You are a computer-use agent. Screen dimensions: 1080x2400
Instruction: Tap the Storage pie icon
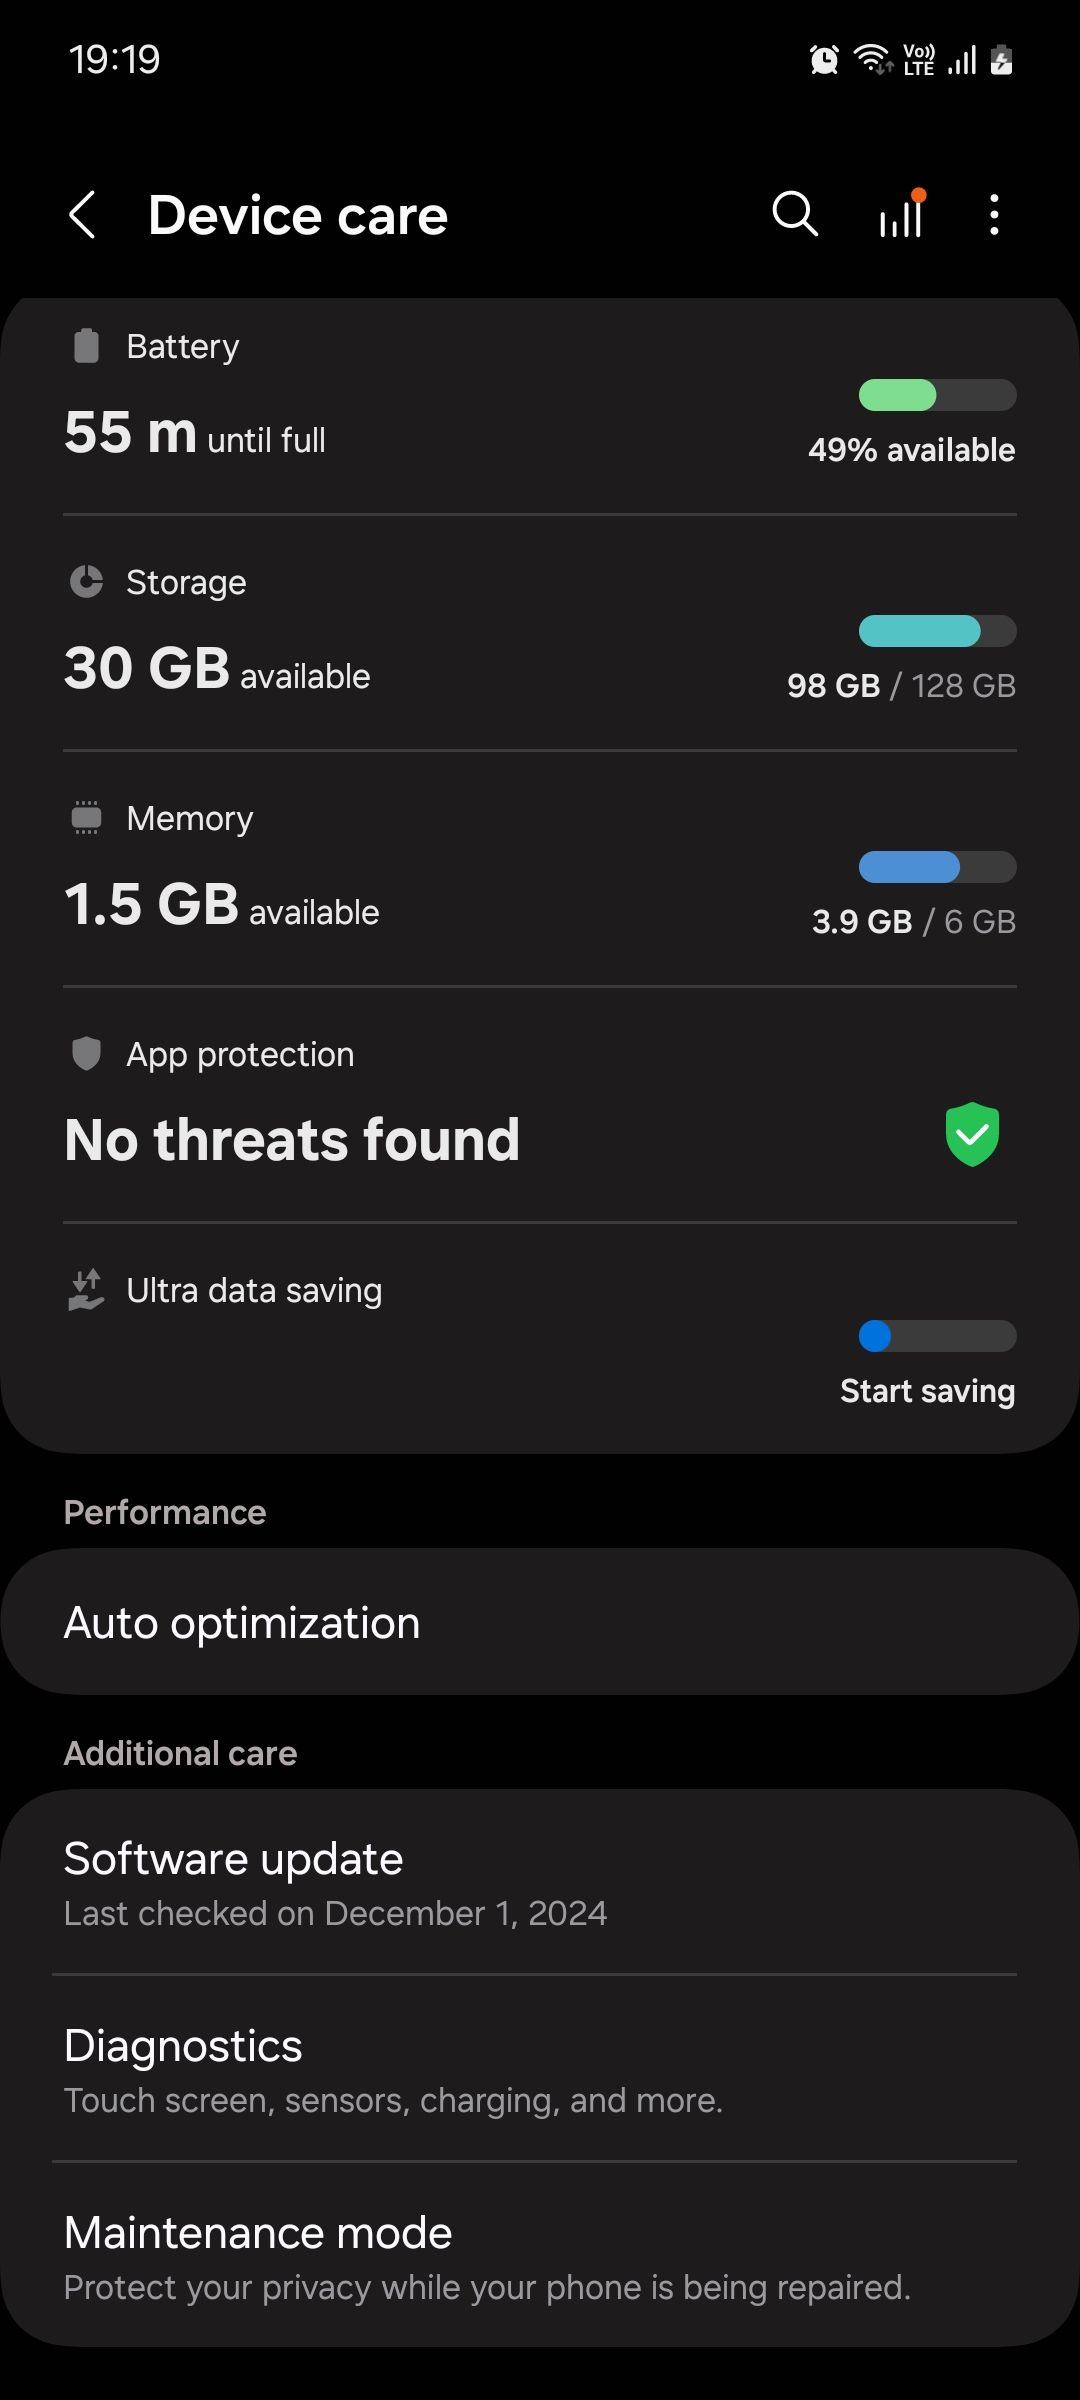click(87, 582)
